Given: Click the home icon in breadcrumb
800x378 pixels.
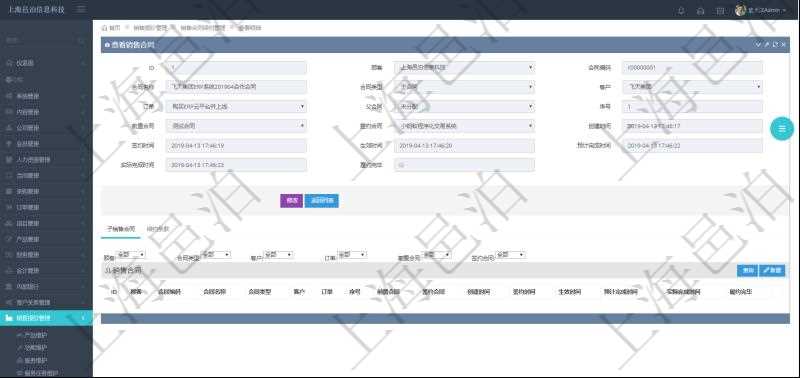Looking at the screenshot, I should pyautogui.click(x=105, y=28).
